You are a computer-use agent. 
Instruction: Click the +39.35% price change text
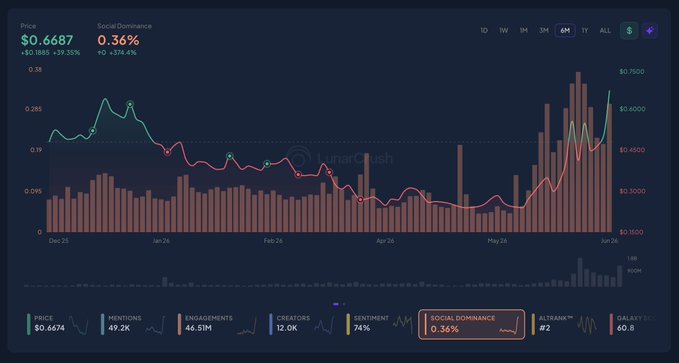click(66, 53)
